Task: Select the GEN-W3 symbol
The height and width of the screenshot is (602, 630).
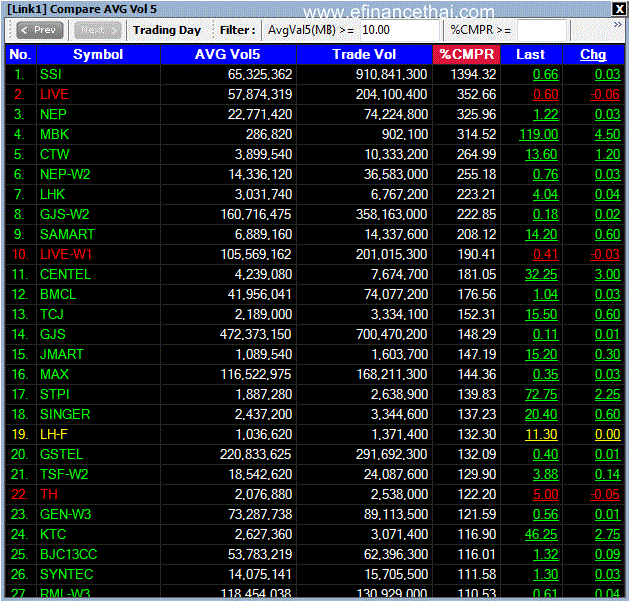Action: coord(65,514)
